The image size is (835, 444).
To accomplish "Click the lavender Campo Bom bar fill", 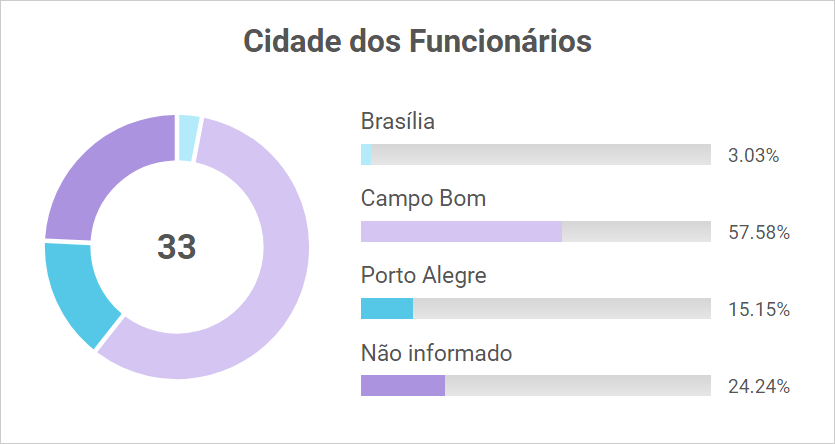I will pyautogui.click(x=461, y=231).
